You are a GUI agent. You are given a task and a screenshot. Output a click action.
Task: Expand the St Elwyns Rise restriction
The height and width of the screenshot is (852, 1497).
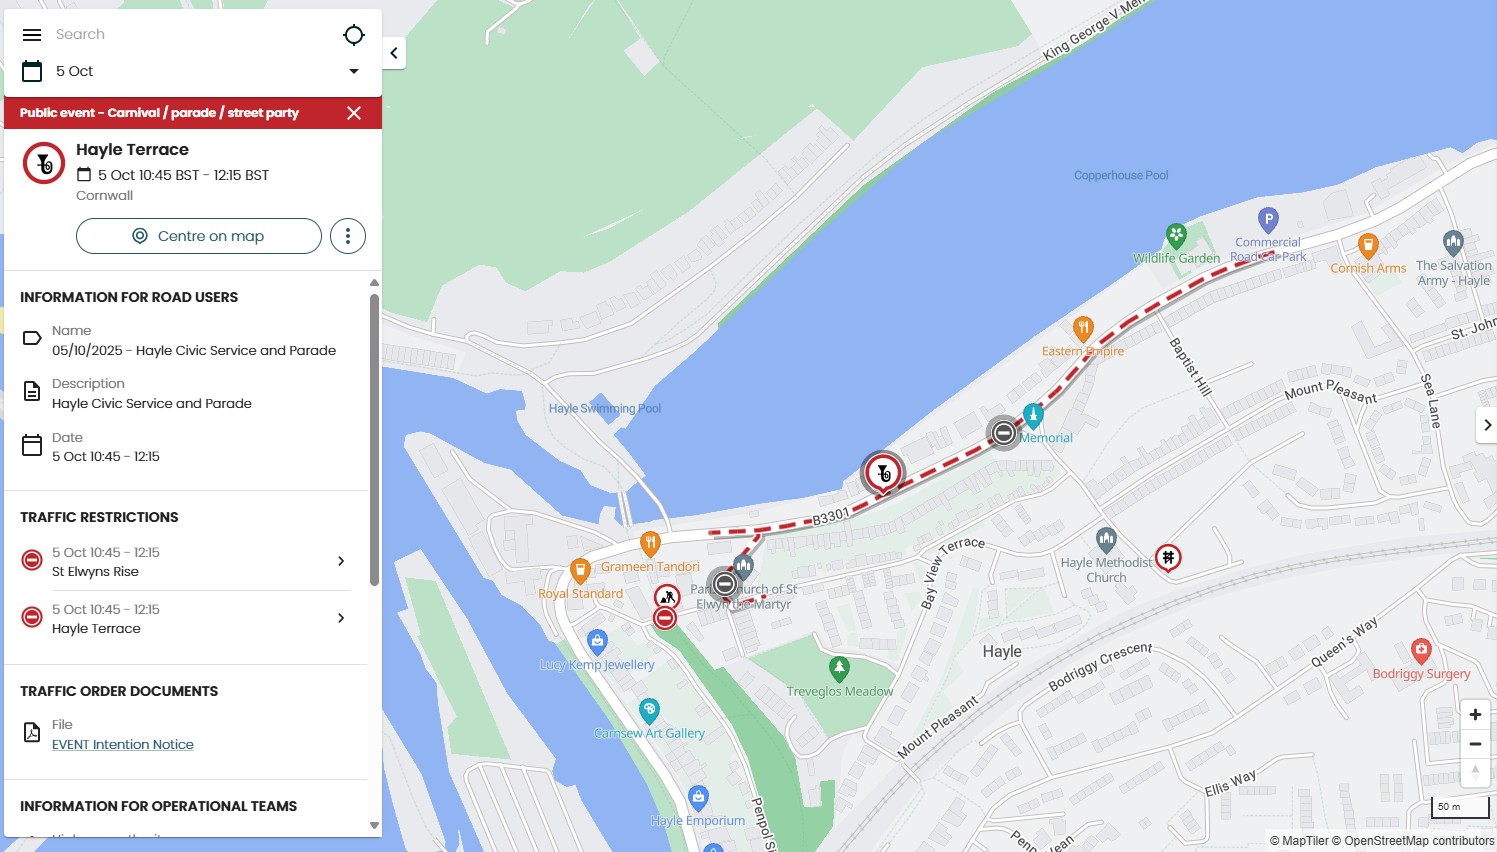click(x=186, y=562)
